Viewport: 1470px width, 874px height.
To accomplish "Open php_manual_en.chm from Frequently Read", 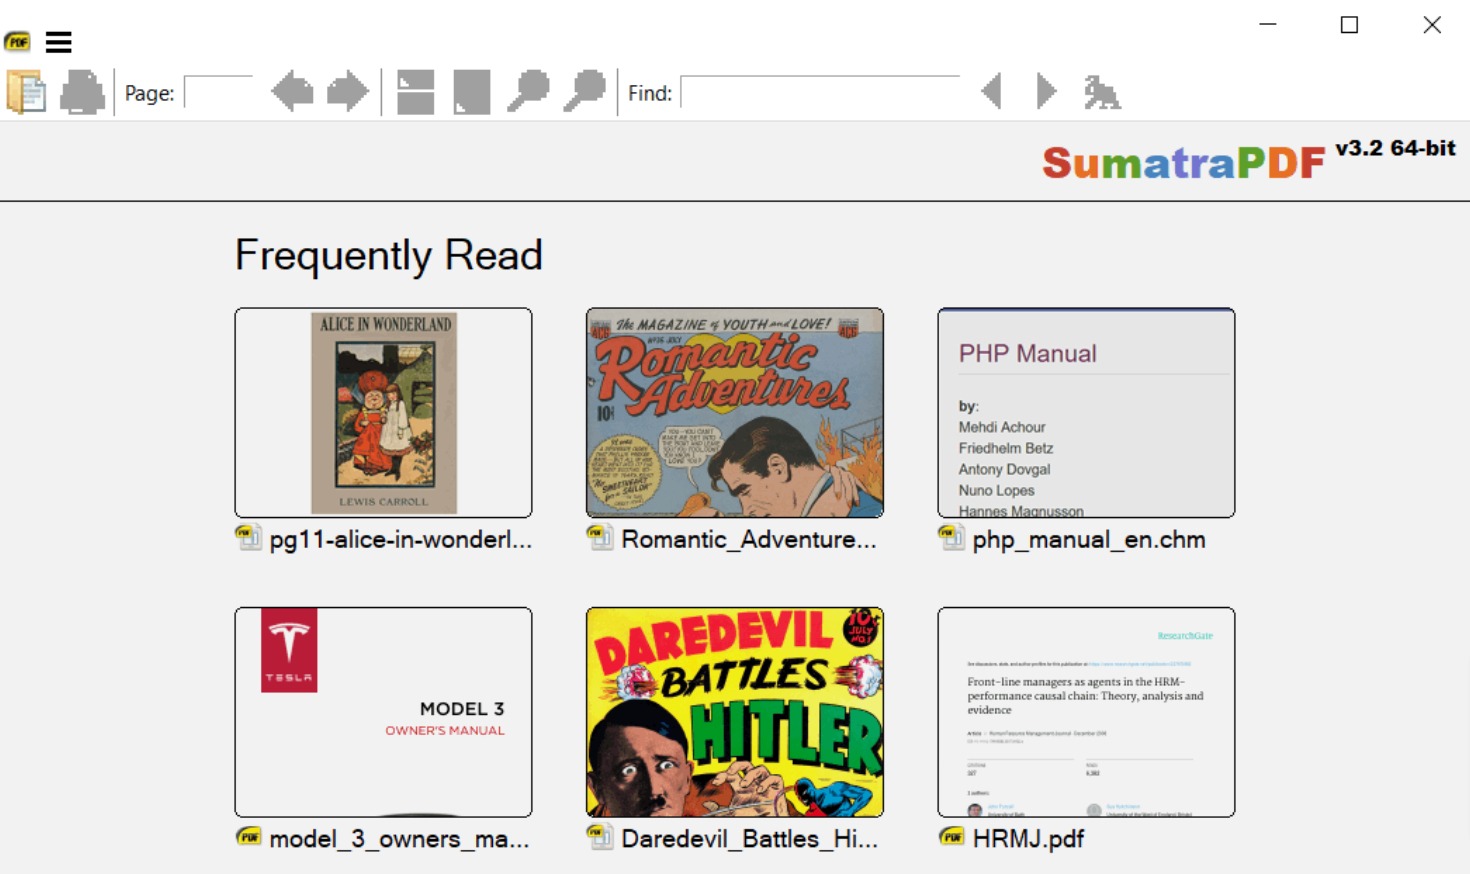I will click(1087, 413).
